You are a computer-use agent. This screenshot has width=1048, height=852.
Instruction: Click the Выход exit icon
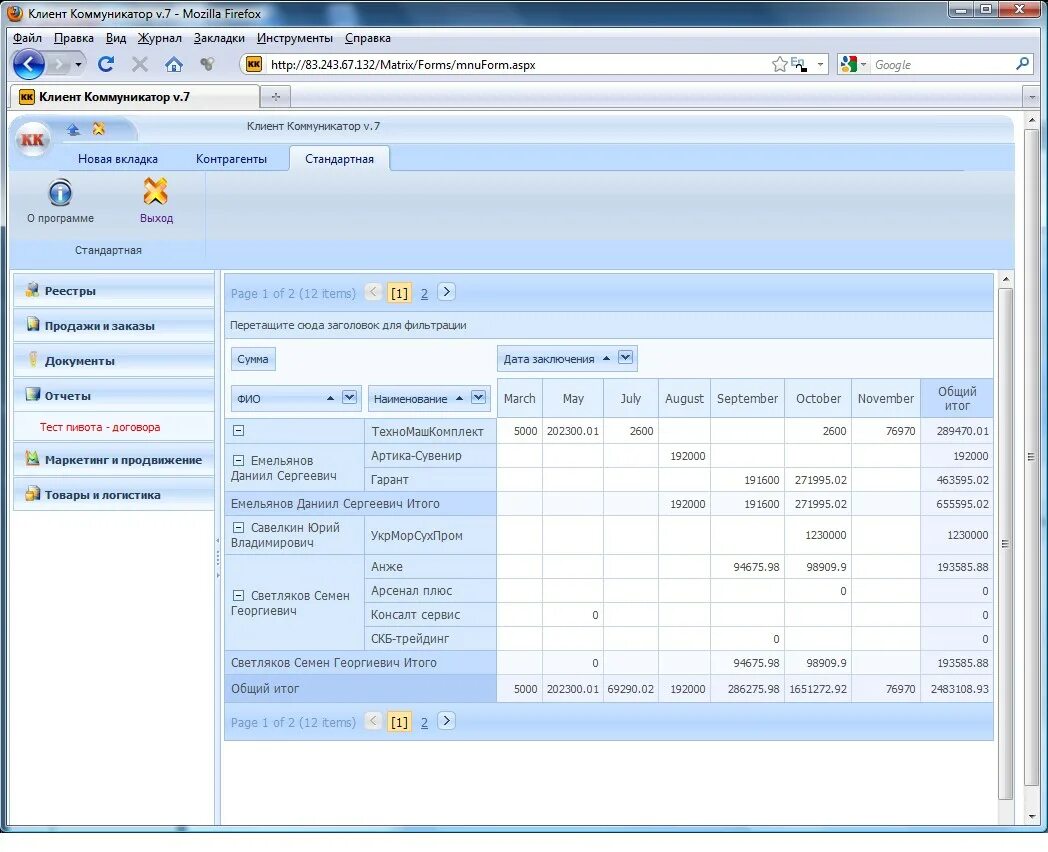pyautogui.click(x=156, y=194)
